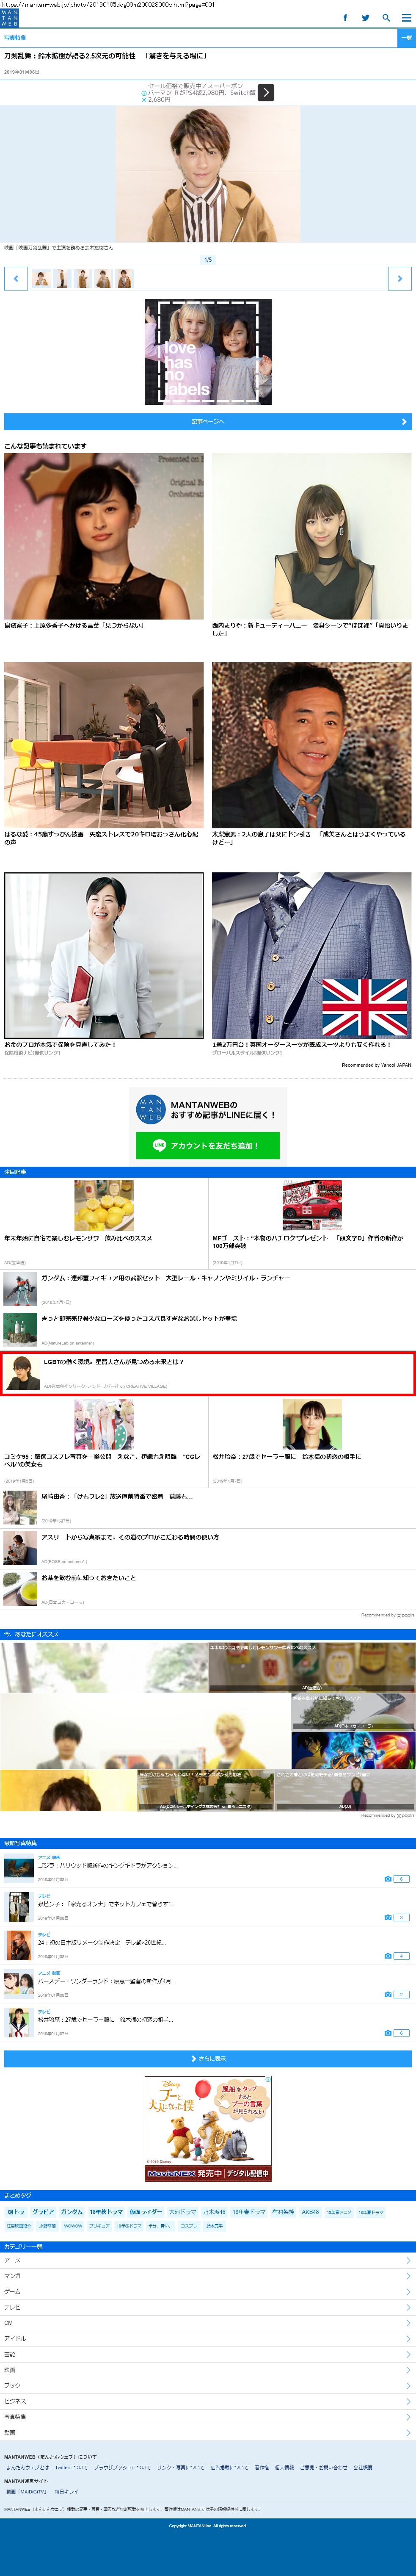
Task: Share the page via the Facebook icon
Action: pos(345,18)
